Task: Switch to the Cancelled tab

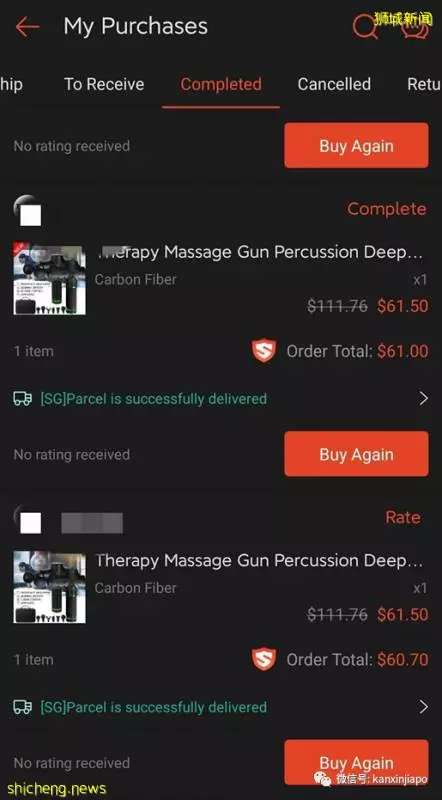Action: 334,84
